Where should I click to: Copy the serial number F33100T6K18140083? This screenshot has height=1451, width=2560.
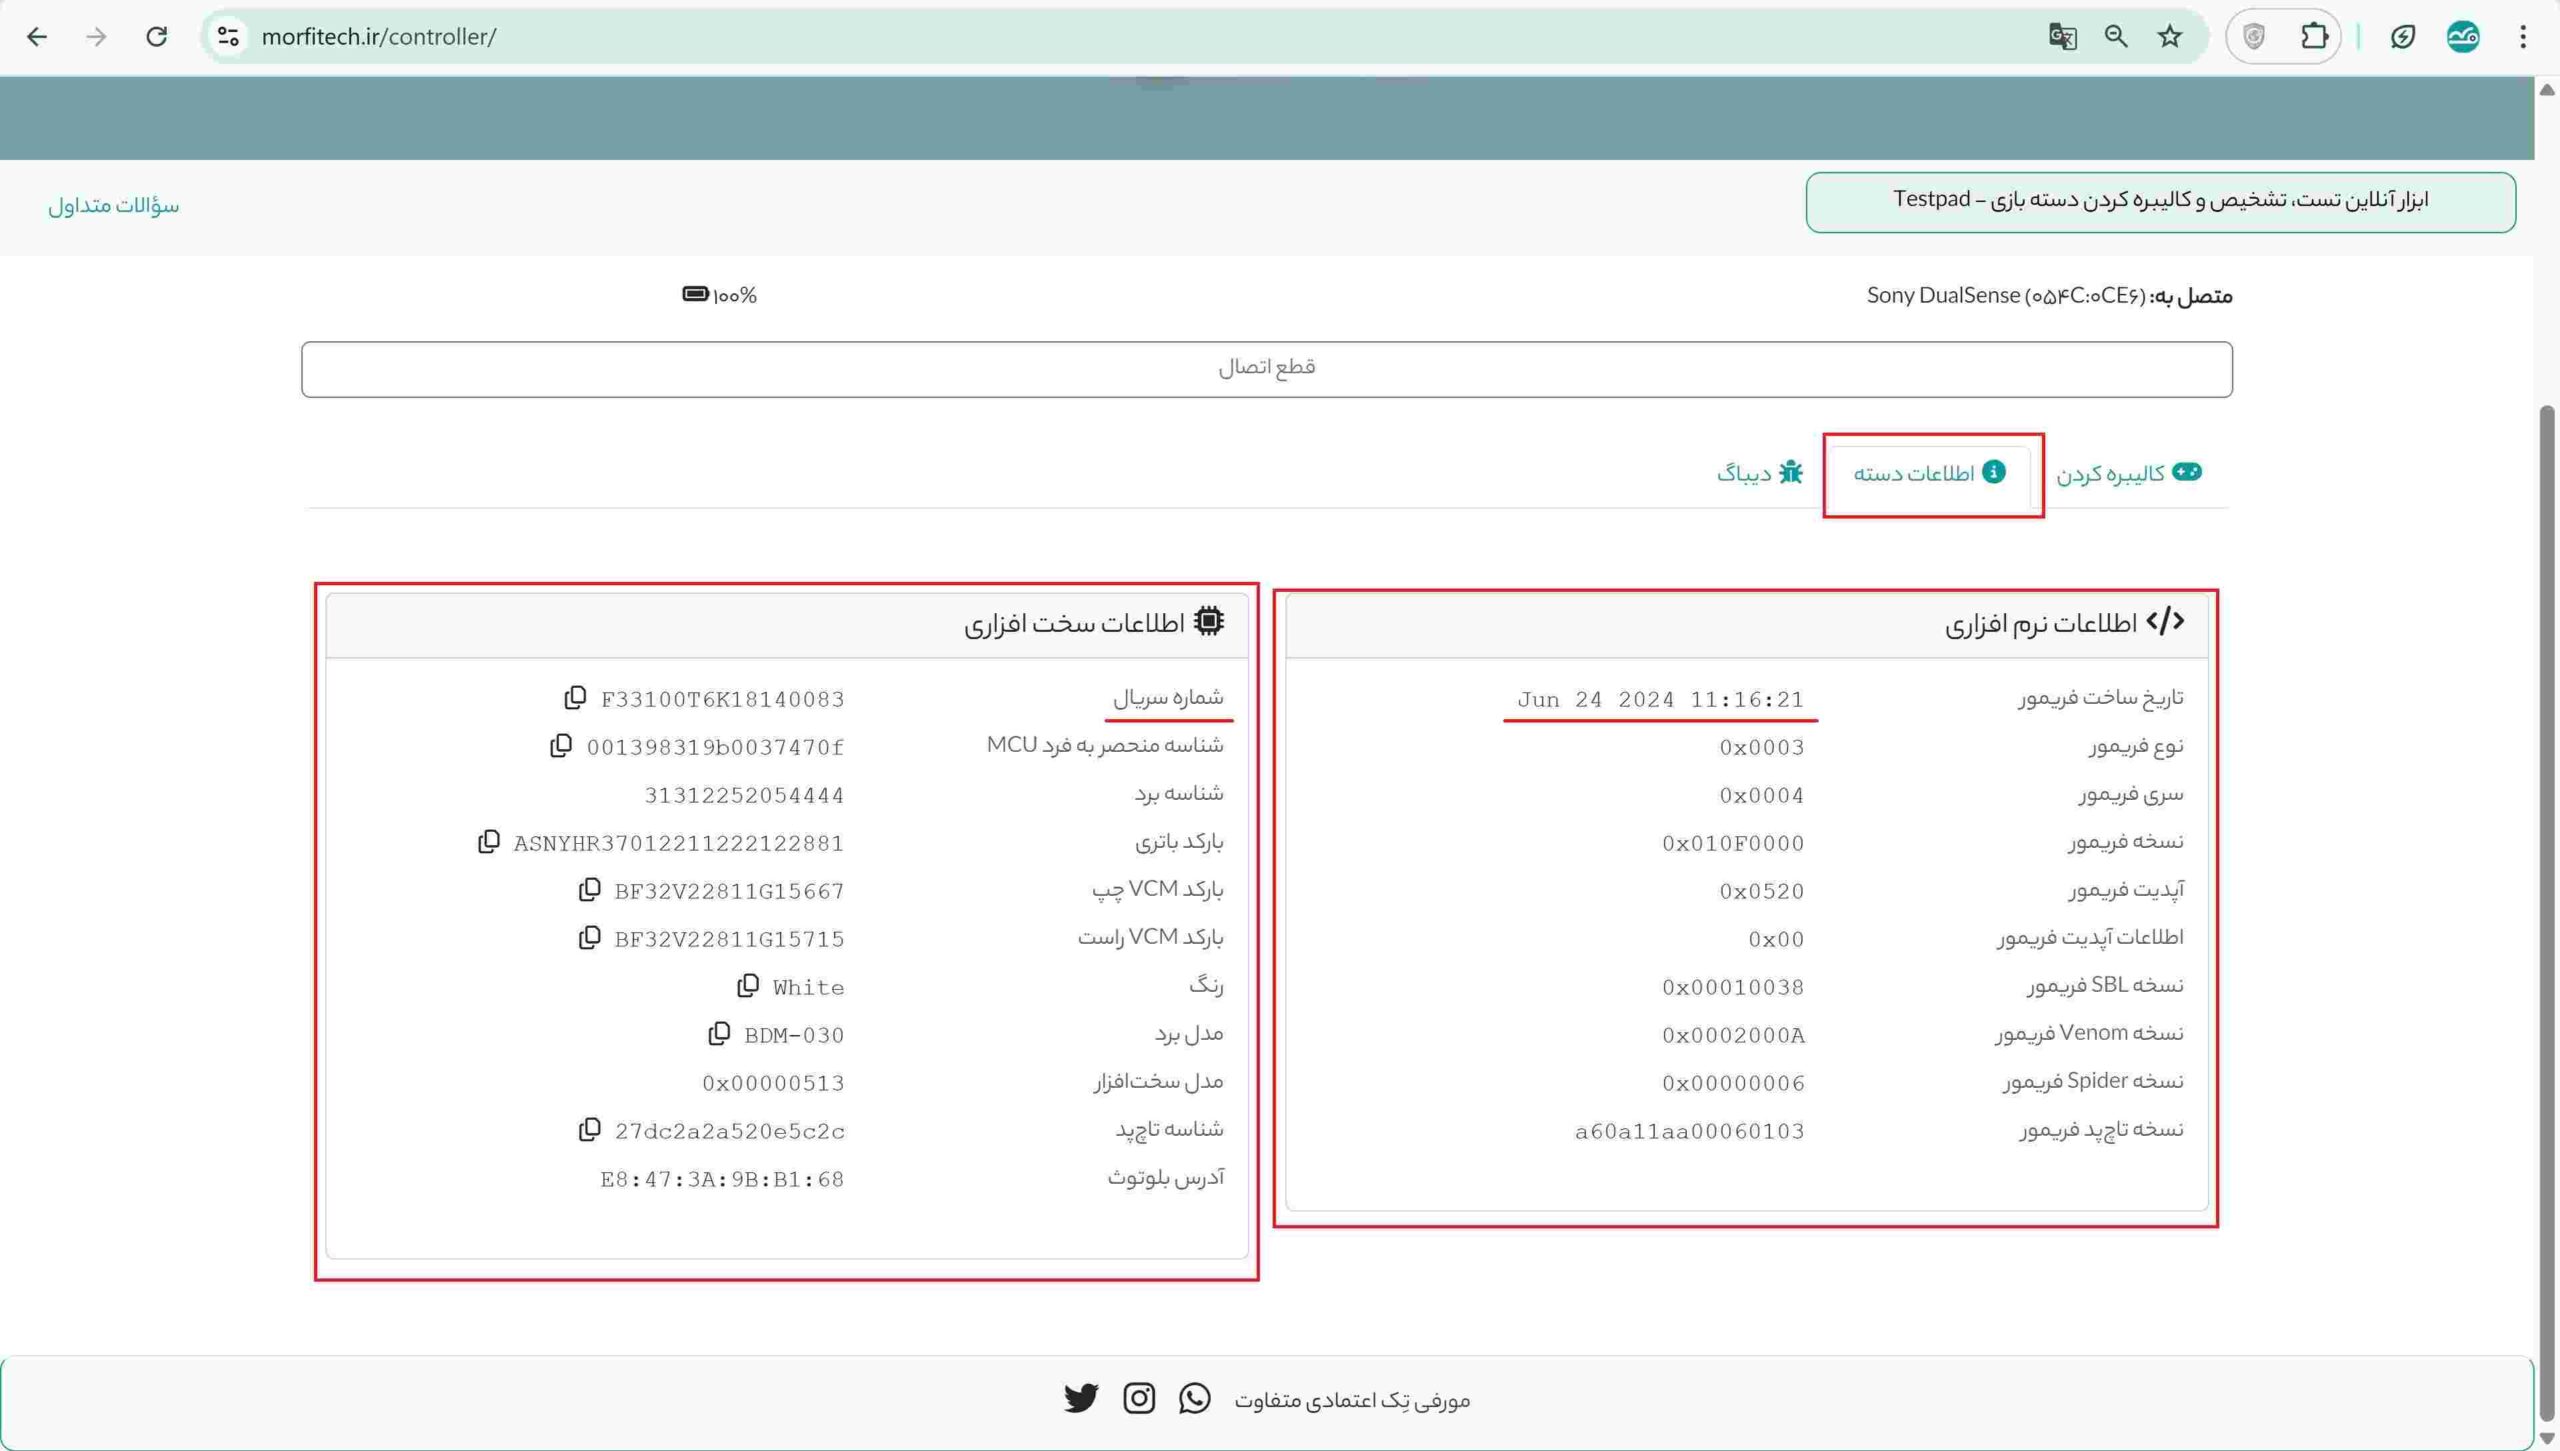575,697
